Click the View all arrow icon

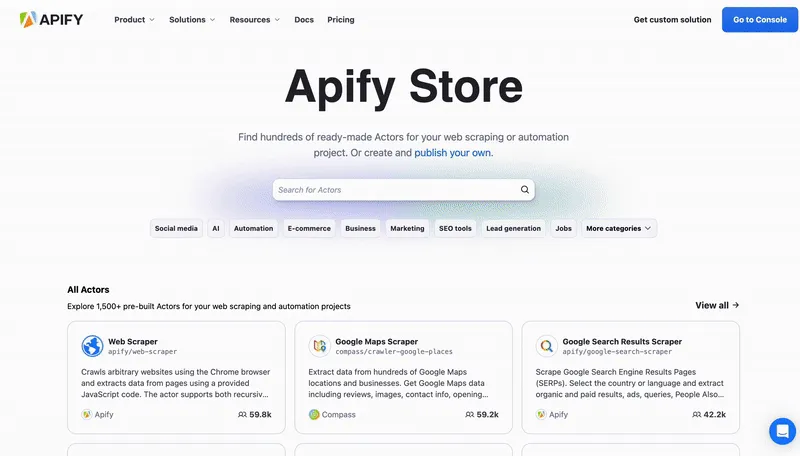[x=736, y=305]
